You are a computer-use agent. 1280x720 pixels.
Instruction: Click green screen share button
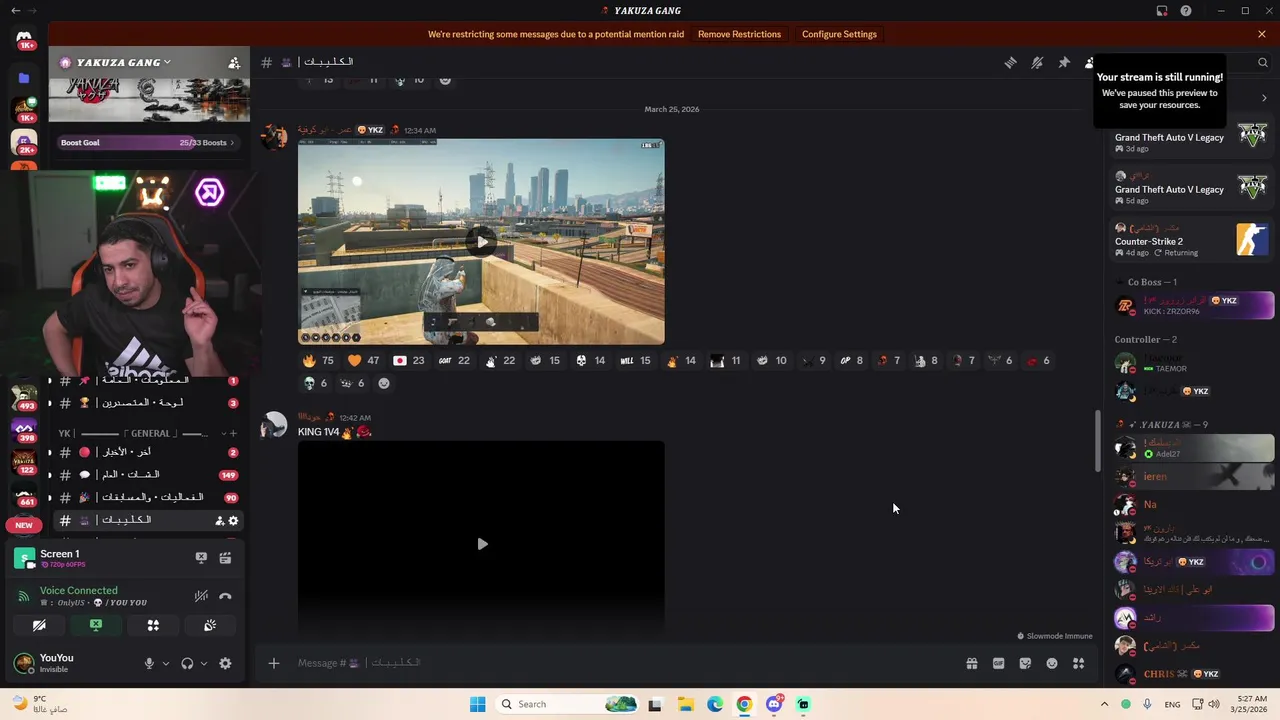96,625
